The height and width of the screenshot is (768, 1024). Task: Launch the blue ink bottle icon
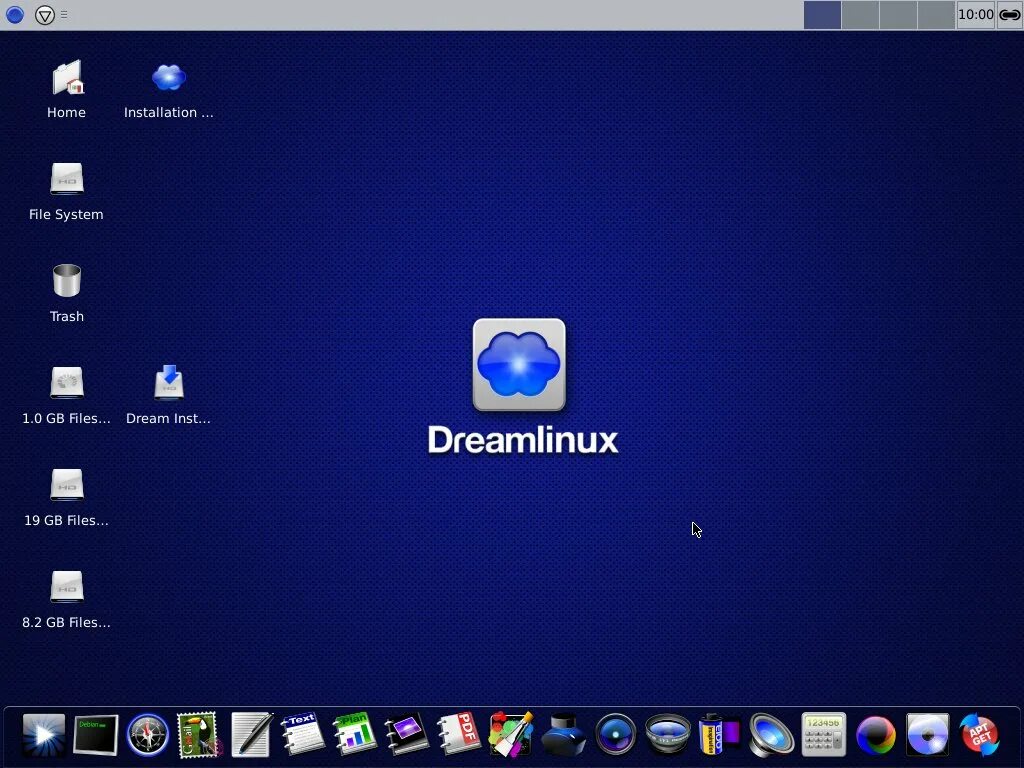(x=564, y=735)
